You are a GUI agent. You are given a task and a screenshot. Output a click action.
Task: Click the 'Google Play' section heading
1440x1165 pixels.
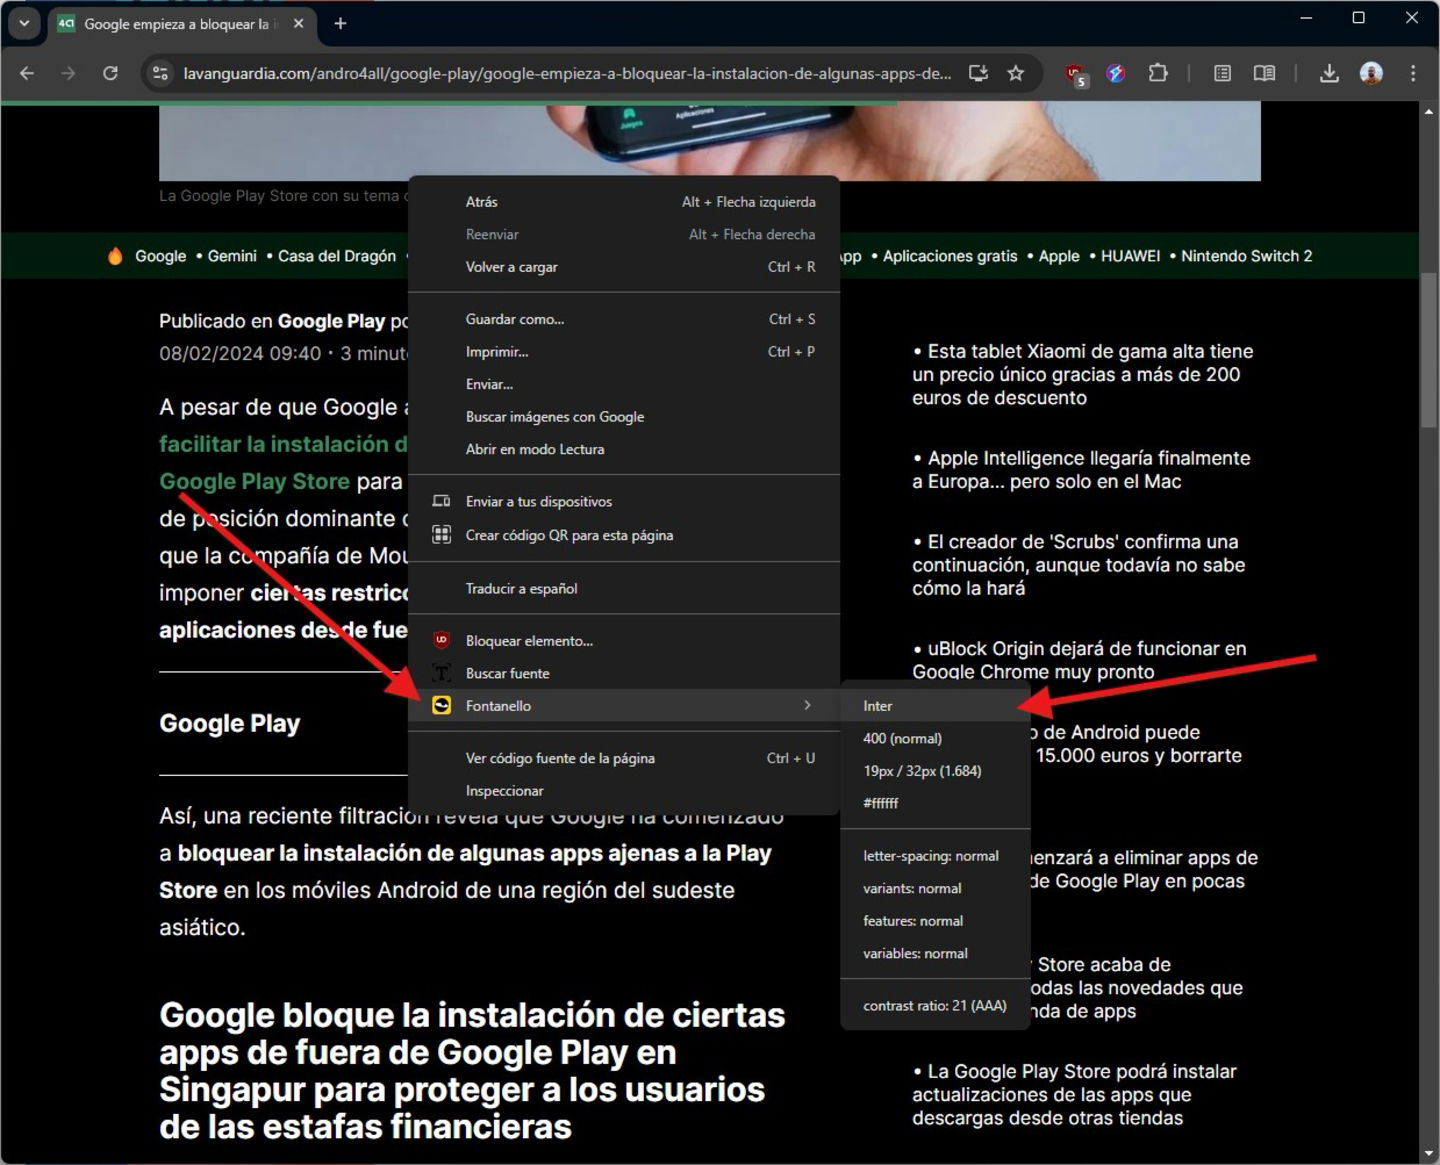(x=230, y=723)
